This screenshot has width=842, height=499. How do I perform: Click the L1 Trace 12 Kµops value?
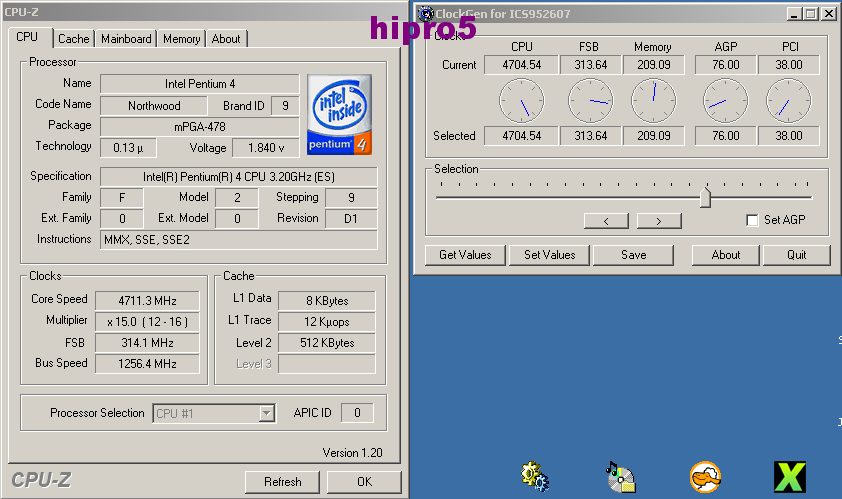[x=327, y=322]
